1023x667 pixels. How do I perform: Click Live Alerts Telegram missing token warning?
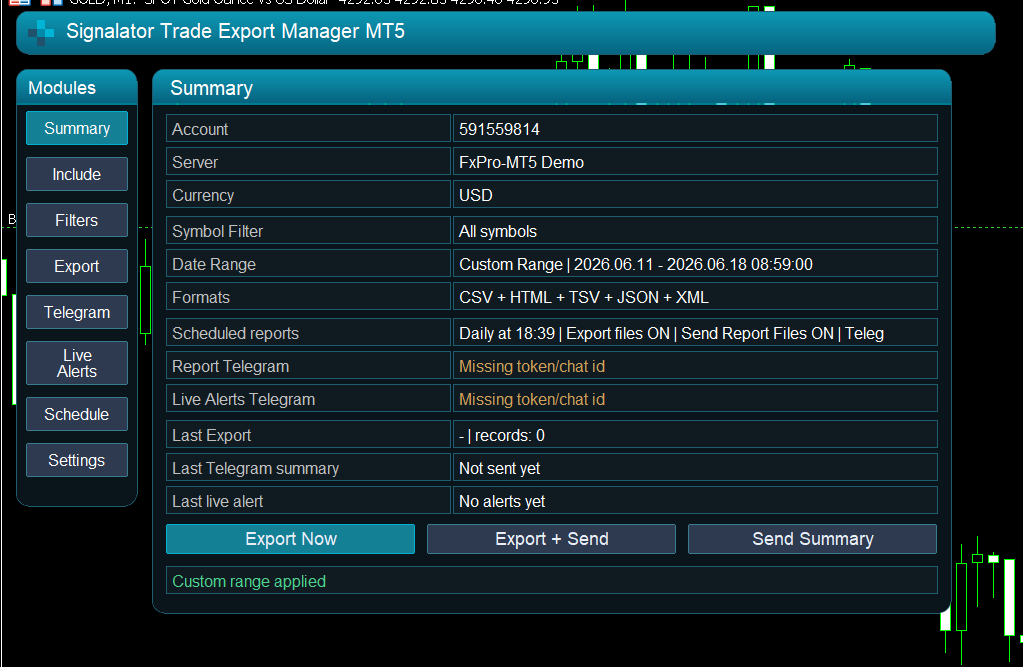695,399
